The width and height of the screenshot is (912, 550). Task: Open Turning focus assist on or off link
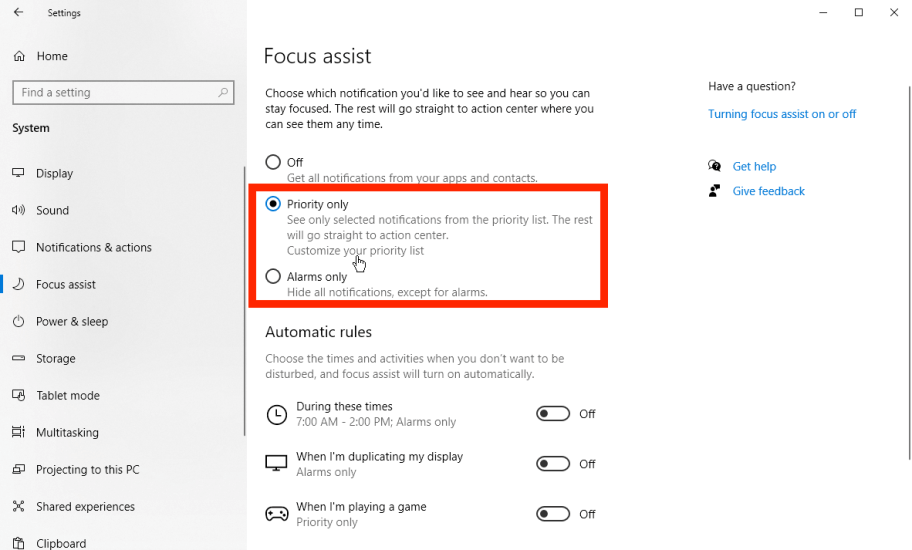pos(782,114)
